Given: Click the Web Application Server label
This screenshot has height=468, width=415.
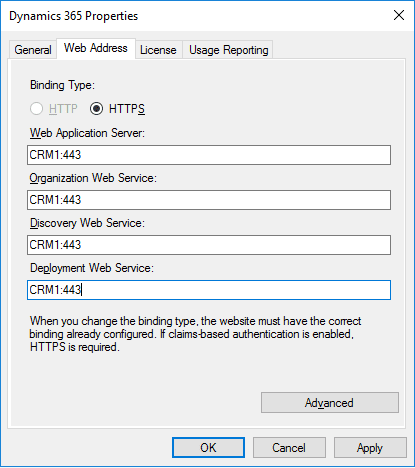Looking at the screenshot, I should [87, 133].
